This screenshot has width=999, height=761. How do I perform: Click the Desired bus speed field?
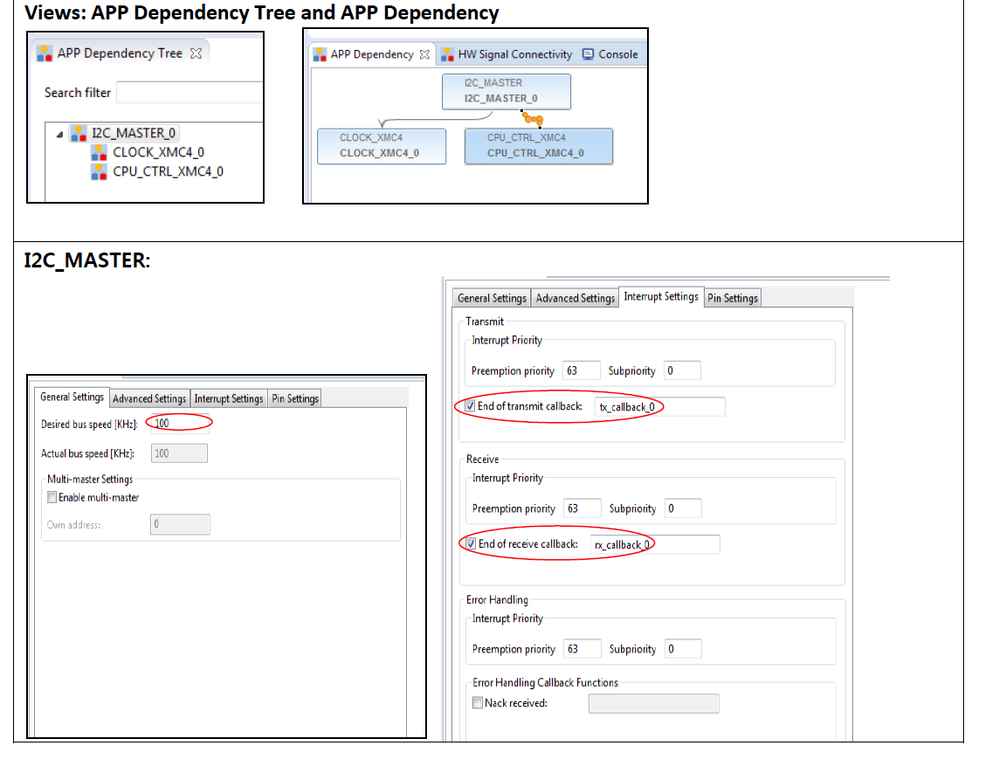(x=178, y=424)
